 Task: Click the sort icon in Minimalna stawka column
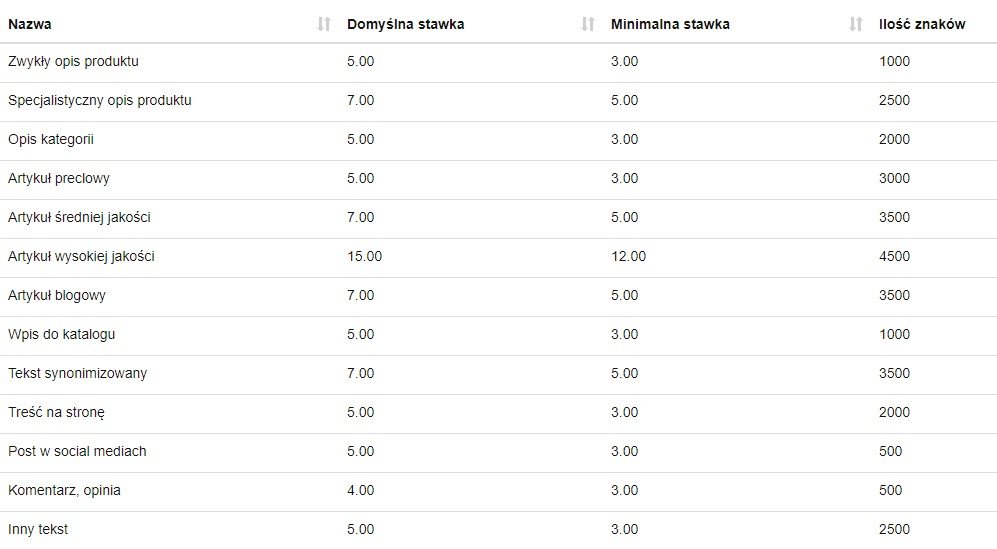tap(856, 24)
